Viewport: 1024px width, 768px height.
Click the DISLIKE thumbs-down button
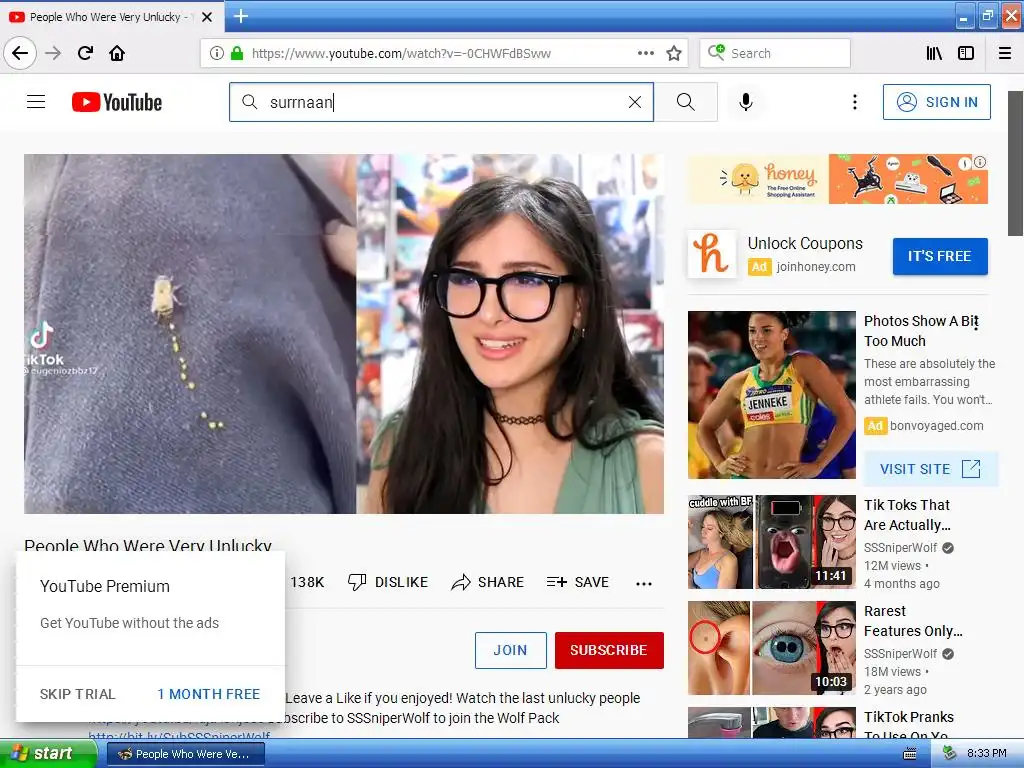click(388, 582)
